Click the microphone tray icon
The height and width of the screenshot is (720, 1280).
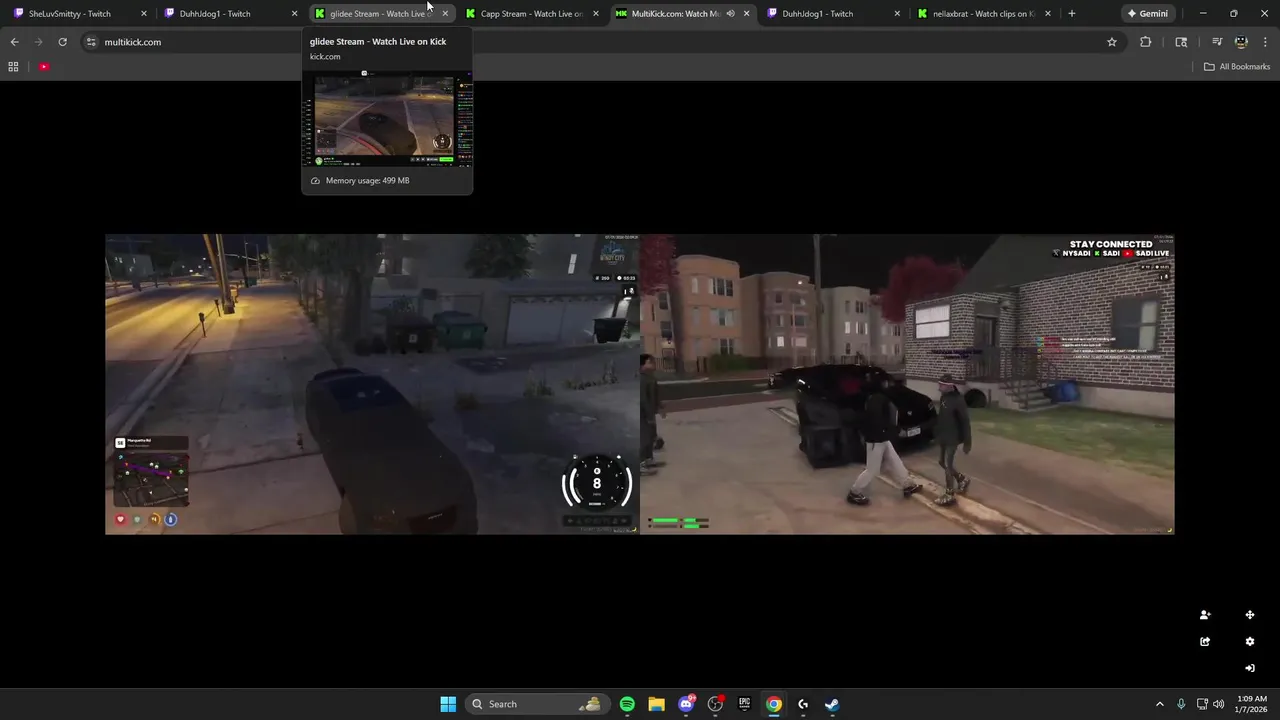[x=1181, y=704]
